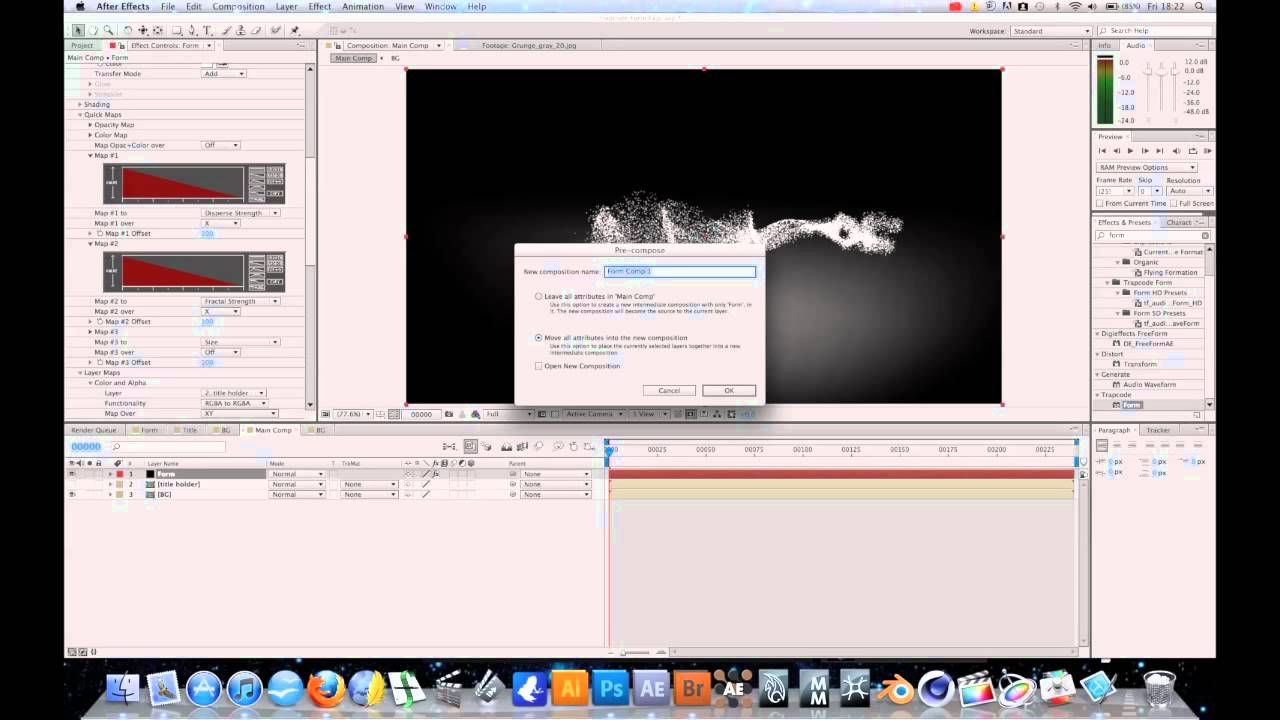Switch to the Render Queue tab
Screen dimensions: 1280x720
pos(93,430)
